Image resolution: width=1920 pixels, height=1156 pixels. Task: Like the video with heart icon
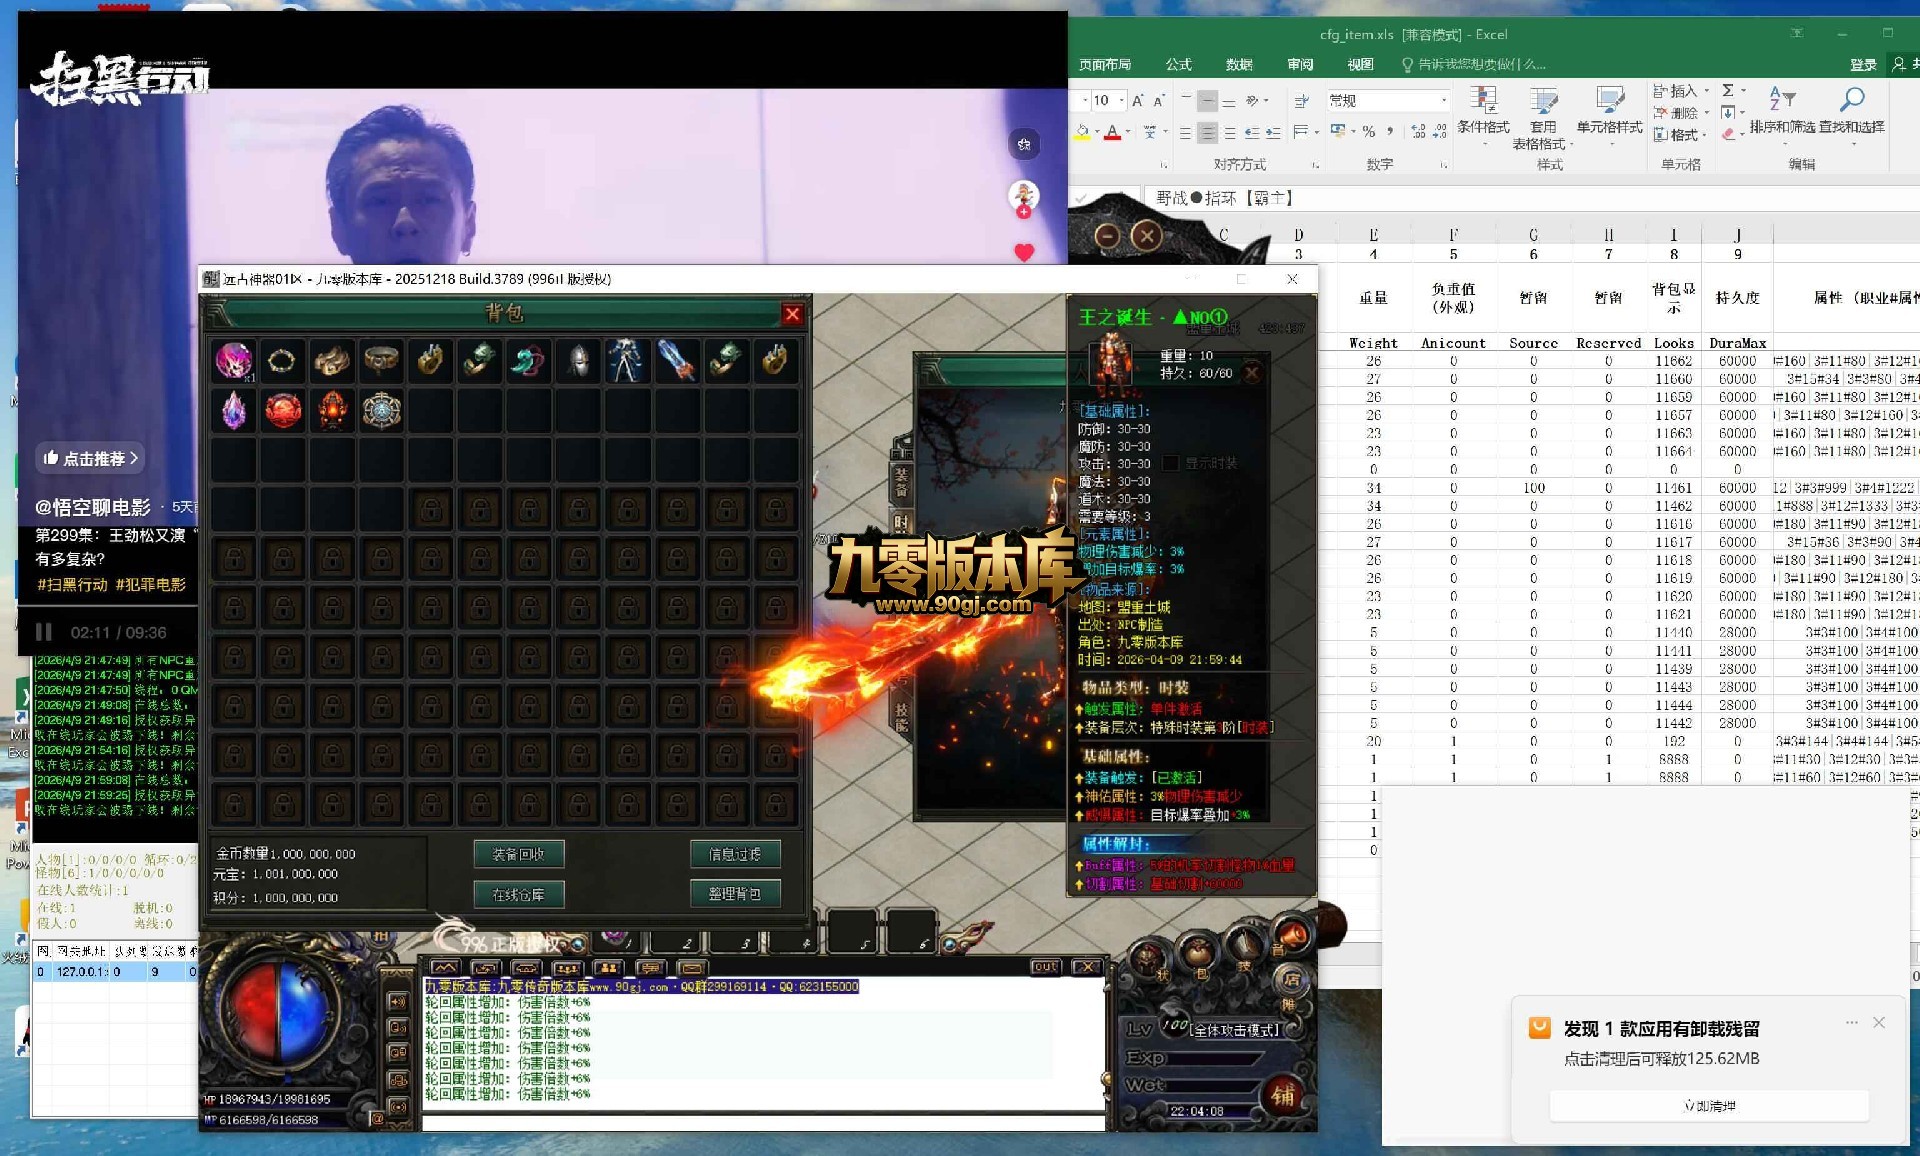pos(1024,252)
